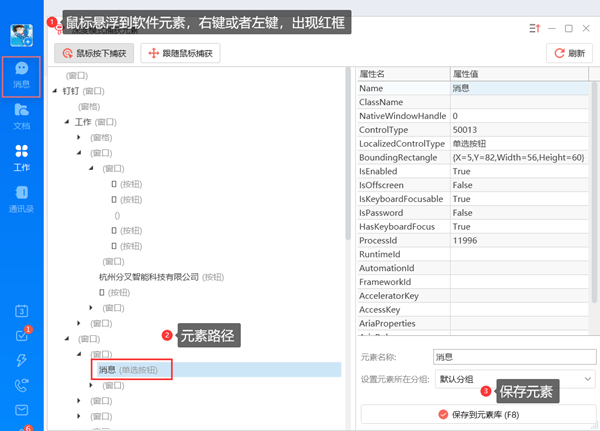Click the 刷新 refresh button

click(x=569, y=53)
